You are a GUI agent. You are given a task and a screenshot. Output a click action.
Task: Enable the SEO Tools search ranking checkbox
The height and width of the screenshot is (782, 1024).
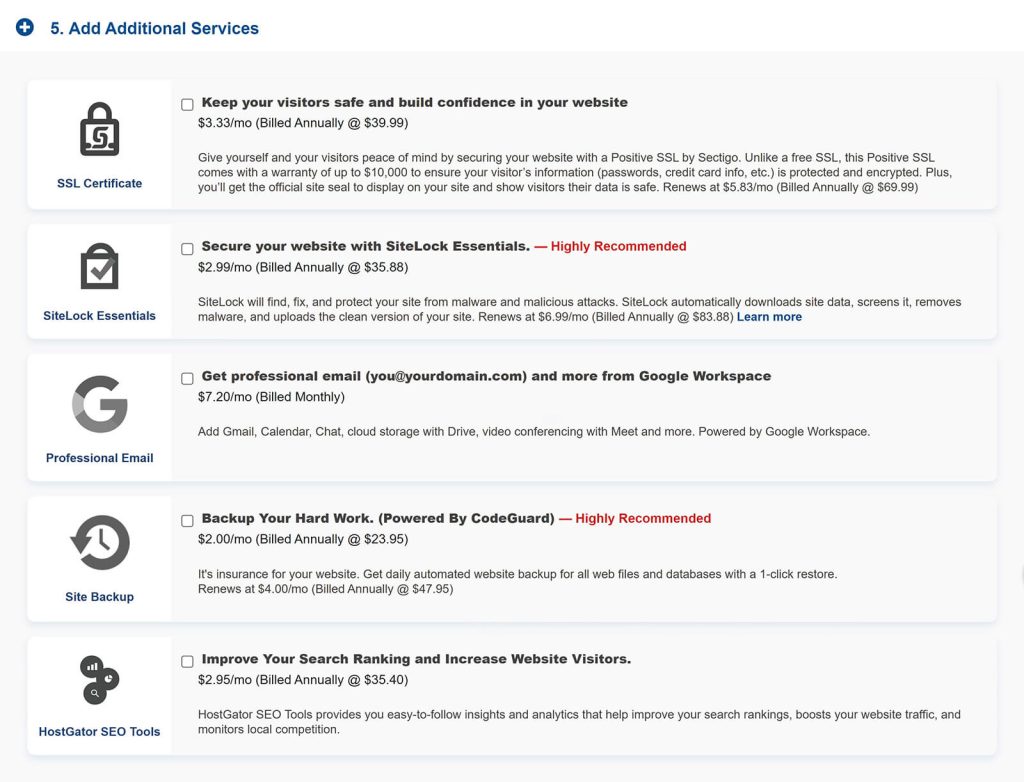pos(187,661)
